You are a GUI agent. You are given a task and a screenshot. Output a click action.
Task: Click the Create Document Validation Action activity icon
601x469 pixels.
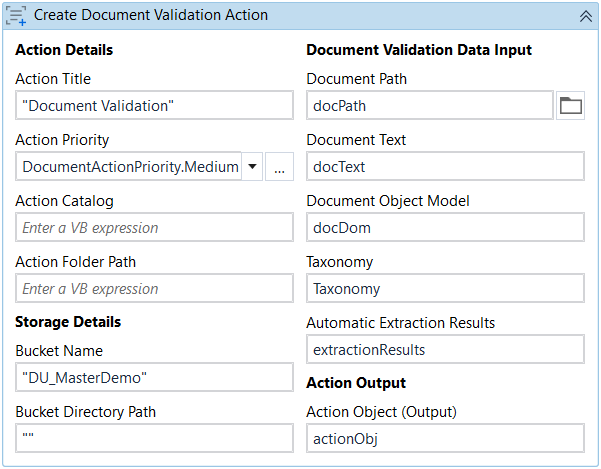(x=17, y=15)
